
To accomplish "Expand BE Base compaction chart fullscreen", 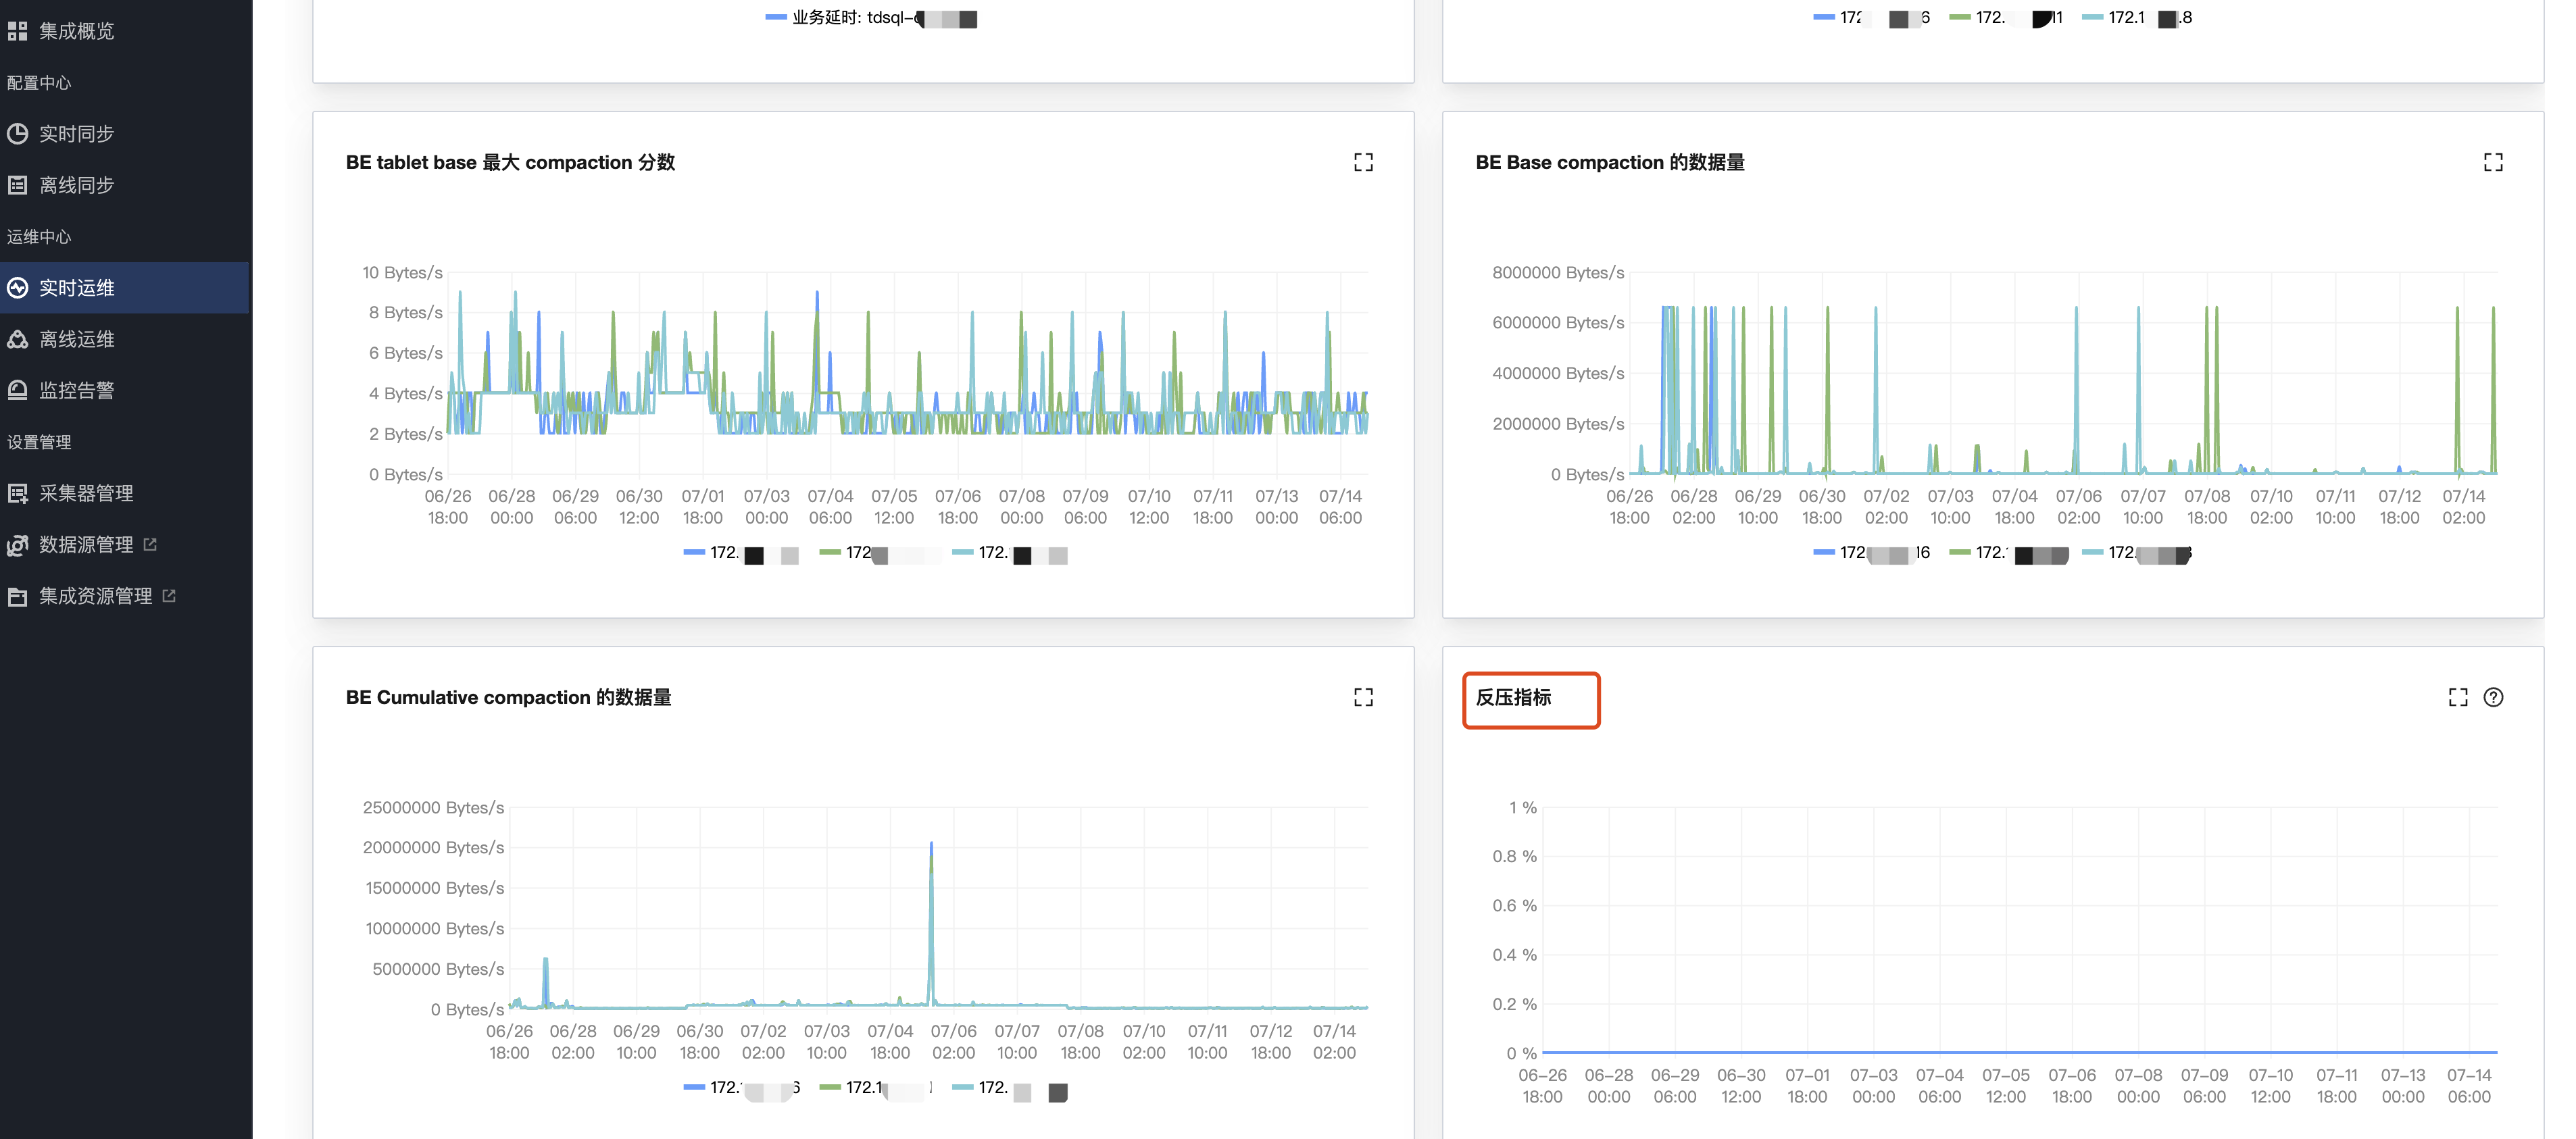I will click(2493, 162).
